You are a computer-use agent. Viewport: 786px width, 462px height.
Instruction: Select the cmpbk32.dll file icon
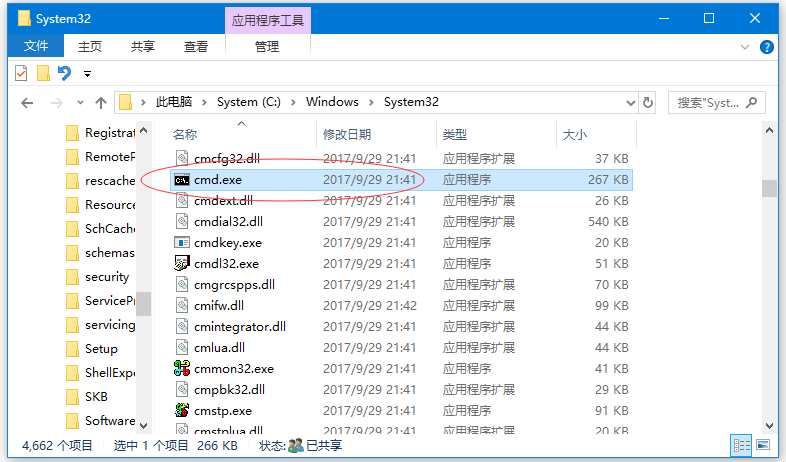pyautogui.click(x=181, y=390)
